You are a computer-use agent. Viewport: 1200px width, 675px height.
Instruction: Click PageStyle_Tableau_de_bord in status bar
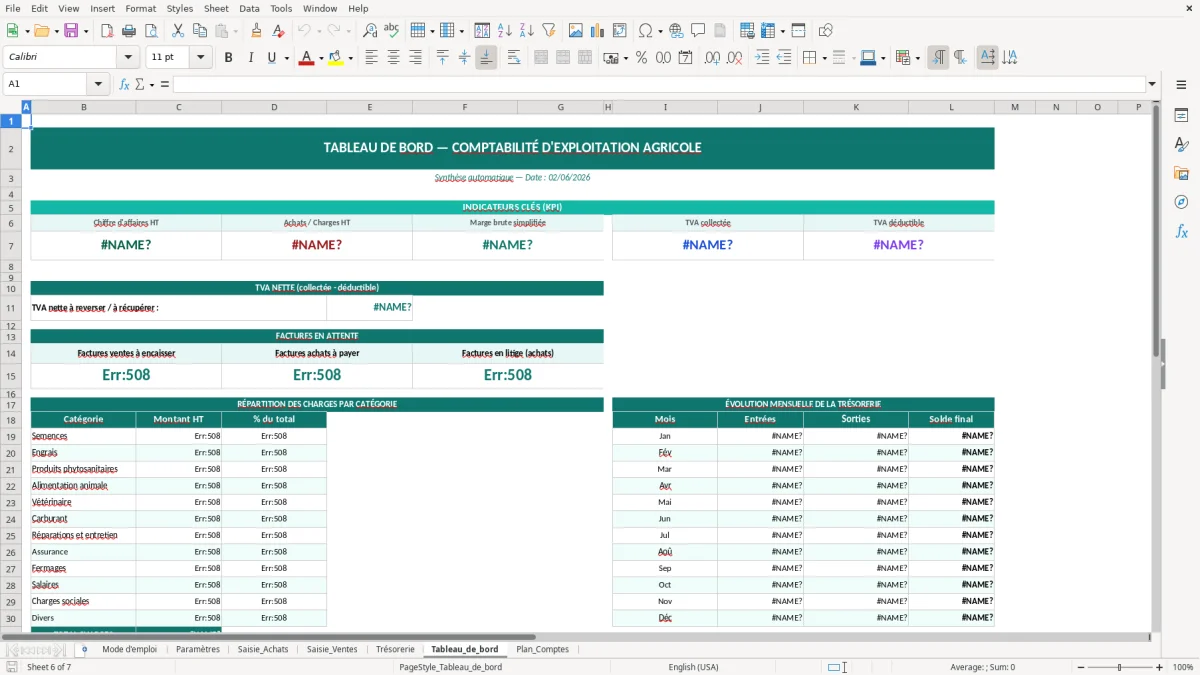(x=450, y=667)
